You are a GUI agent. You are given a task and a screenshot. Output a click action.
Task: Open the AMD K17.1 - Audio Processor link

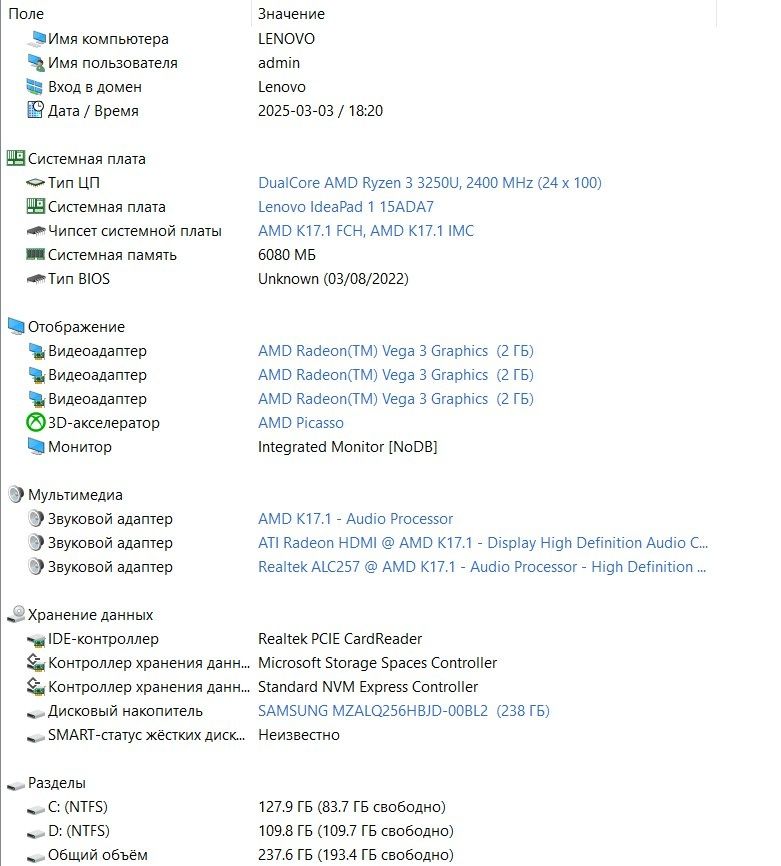[x=355, y=519]
